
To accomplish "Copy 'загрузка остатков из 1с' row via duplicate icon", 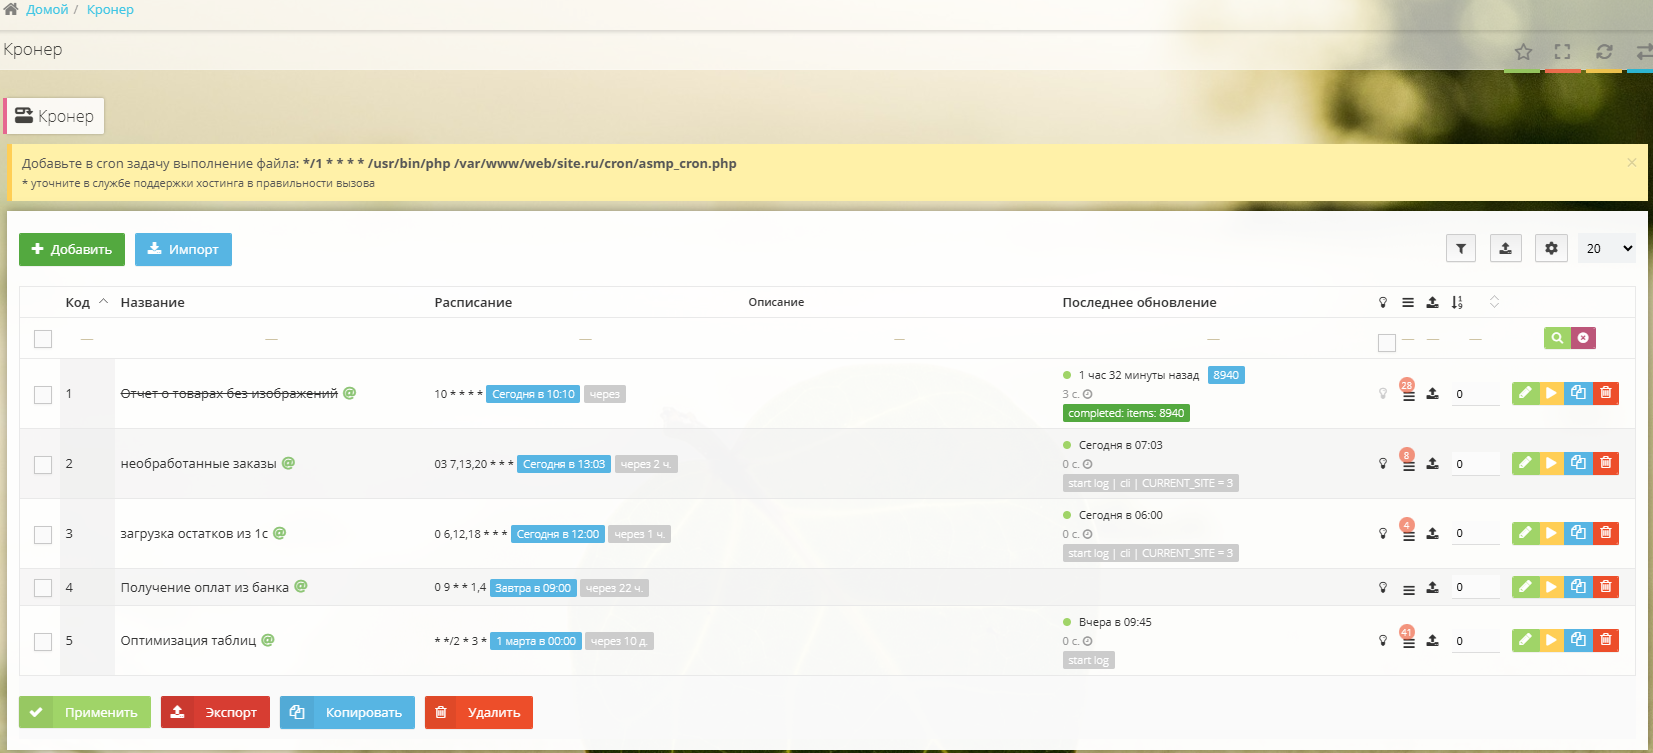I will click(1578, 533).
